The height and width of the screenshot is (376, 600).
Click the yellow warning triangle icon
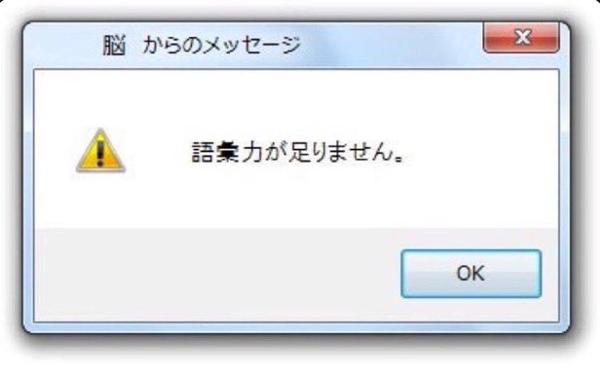pos(101,150)
